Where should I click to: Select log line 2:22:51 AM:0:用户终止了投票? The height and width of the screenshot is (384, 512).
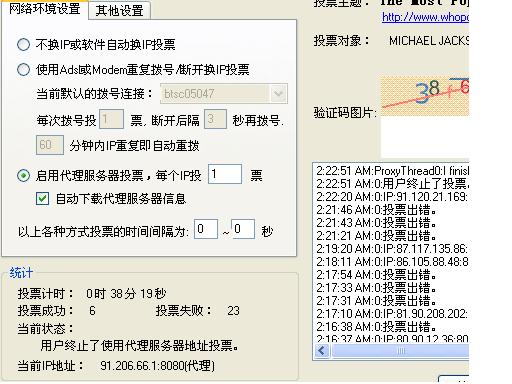click(392, 184)
